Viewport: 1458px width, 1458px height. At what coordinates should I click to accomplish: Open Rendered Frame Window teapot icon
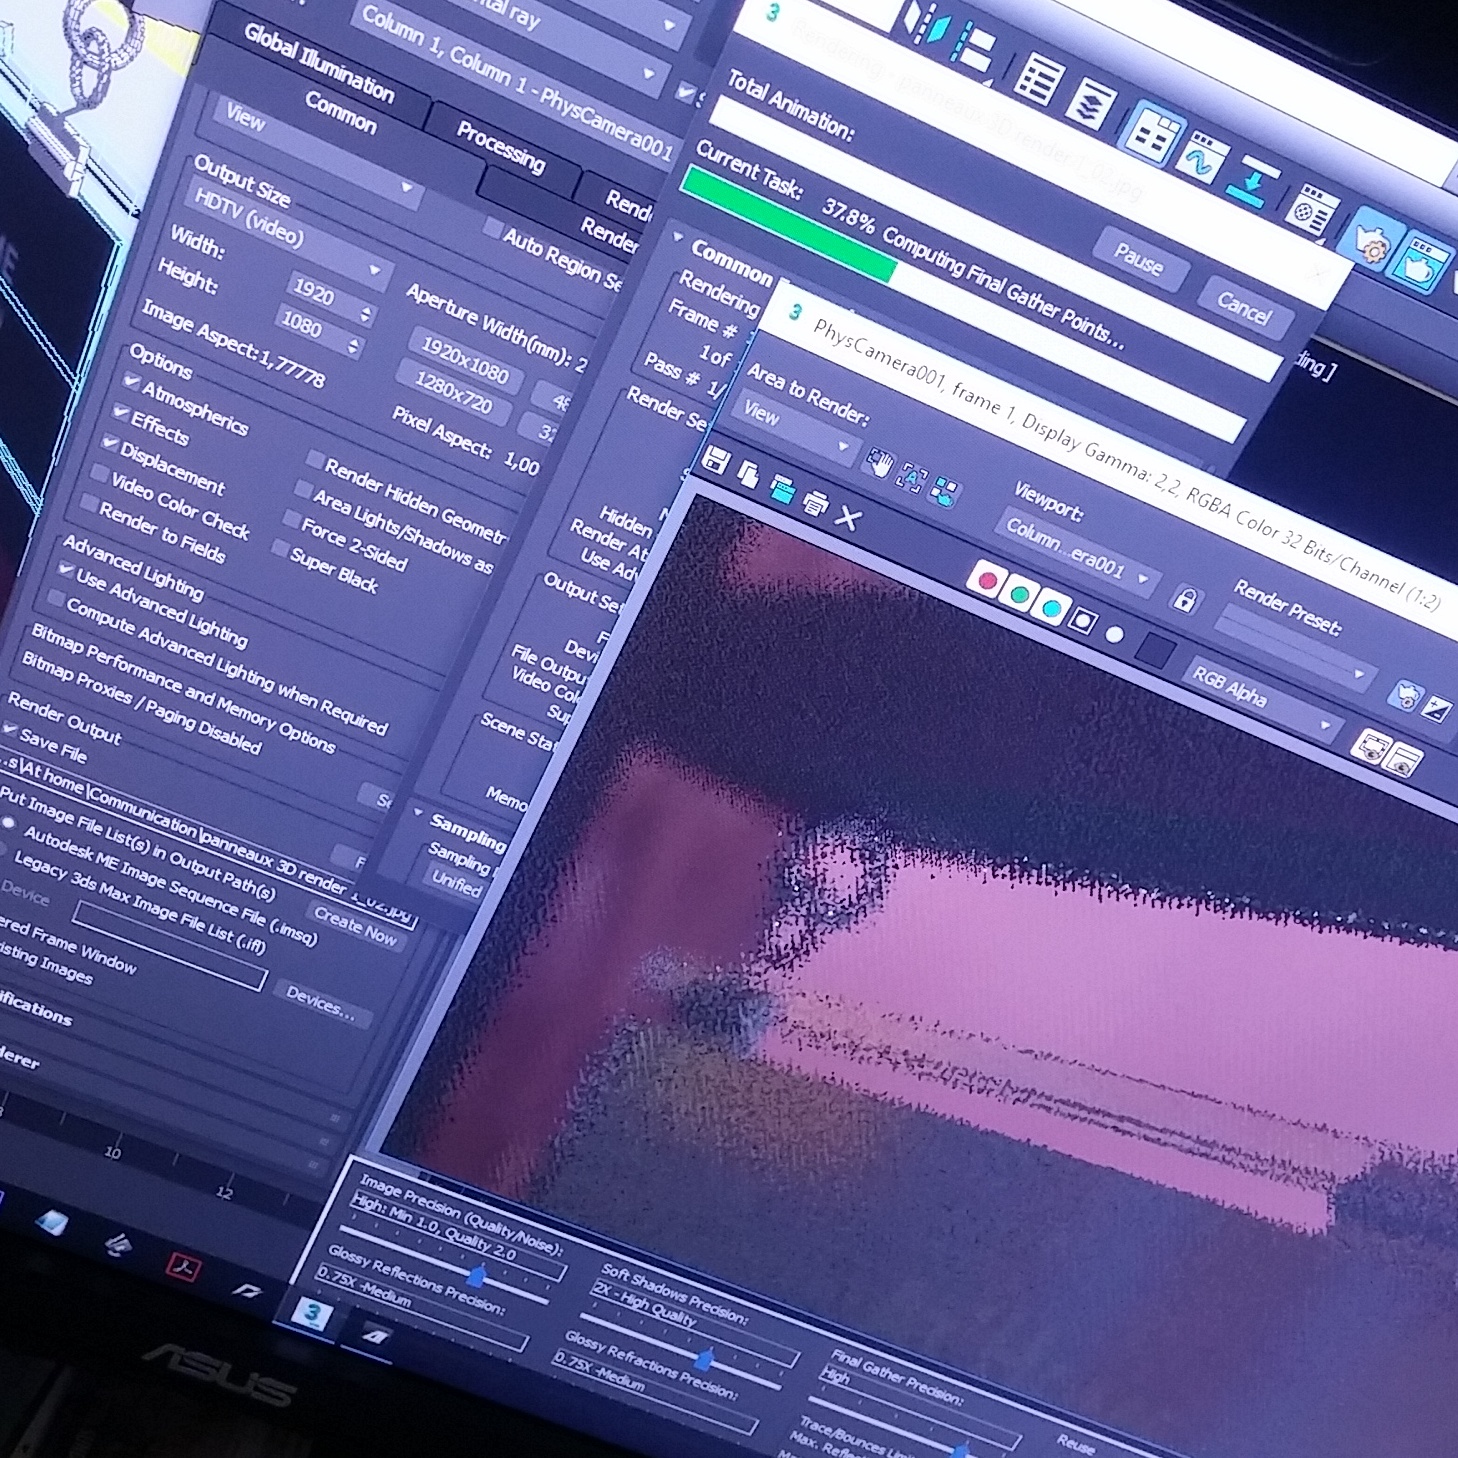point(1423,262)
